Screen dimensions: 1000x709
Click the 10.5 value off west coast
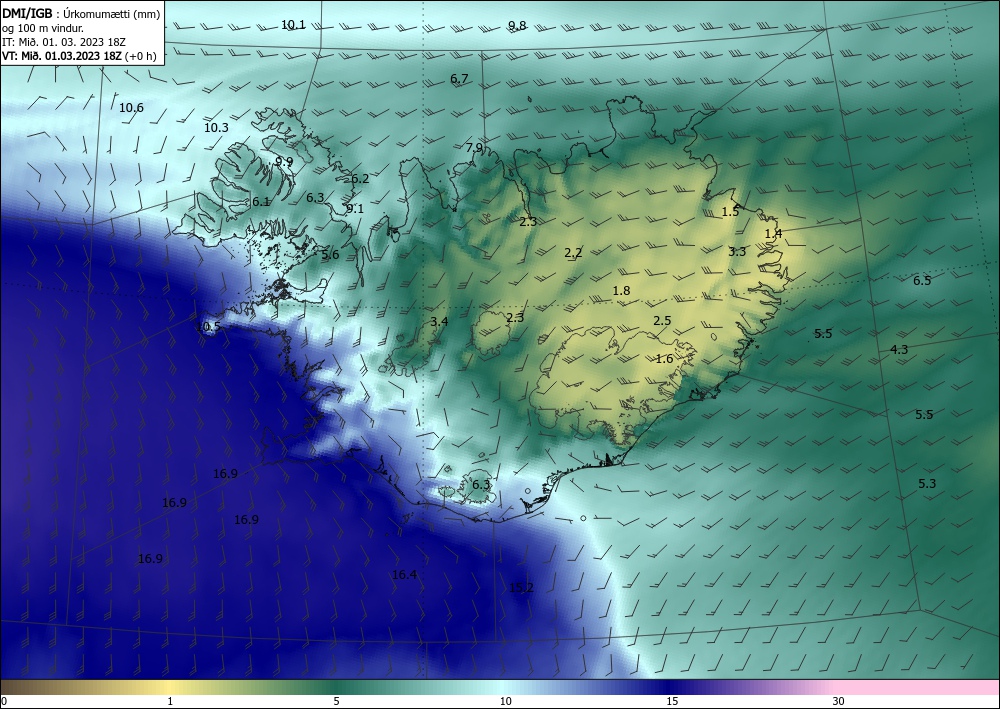coord(208,326)
